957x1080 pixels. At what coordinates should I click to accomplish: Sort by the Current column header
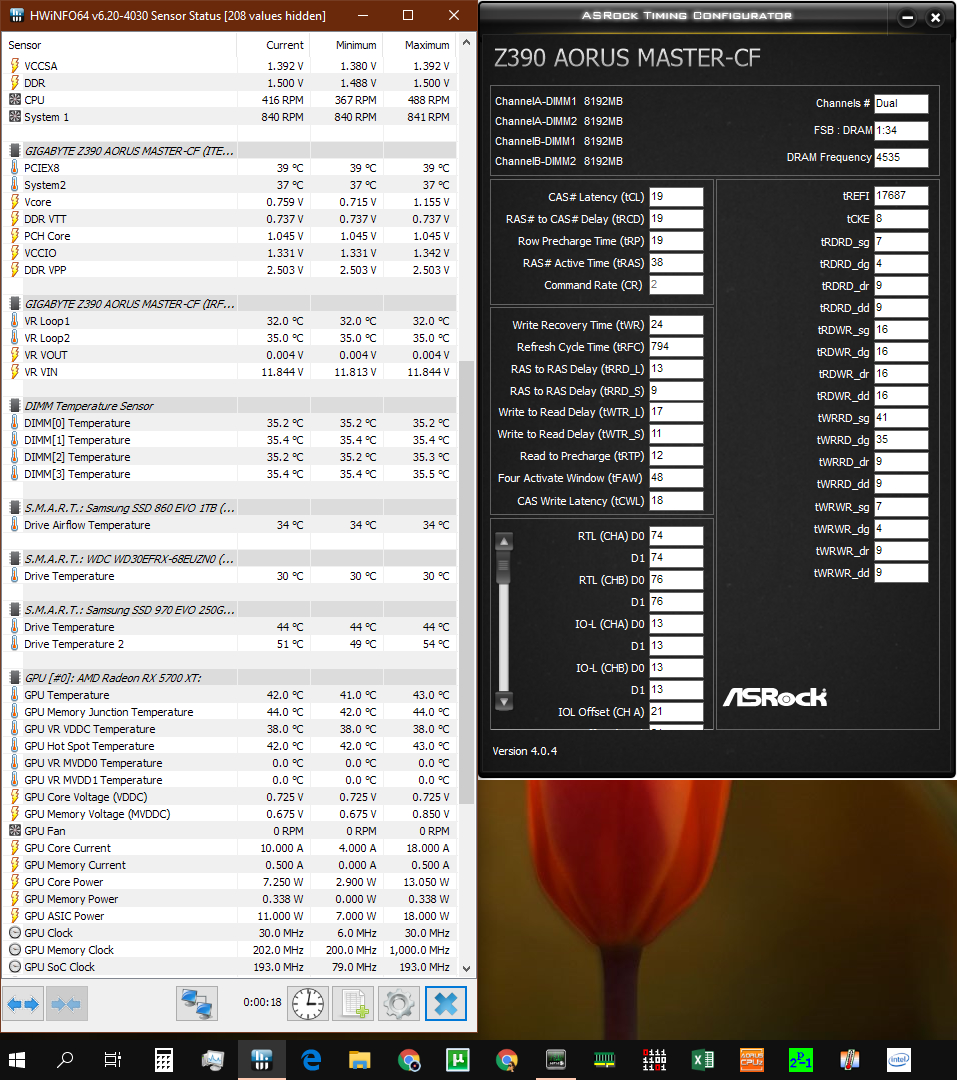[x=274, y=45]
